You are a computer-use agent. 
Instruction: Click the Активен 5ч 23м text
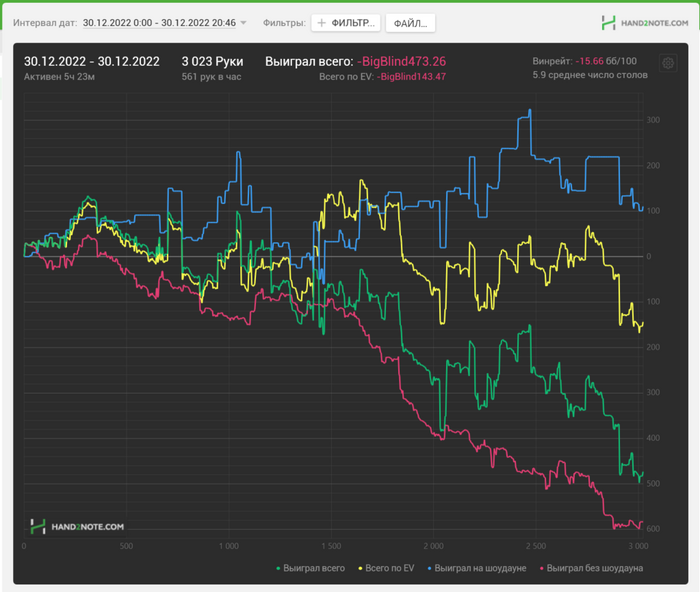(59, 77)
